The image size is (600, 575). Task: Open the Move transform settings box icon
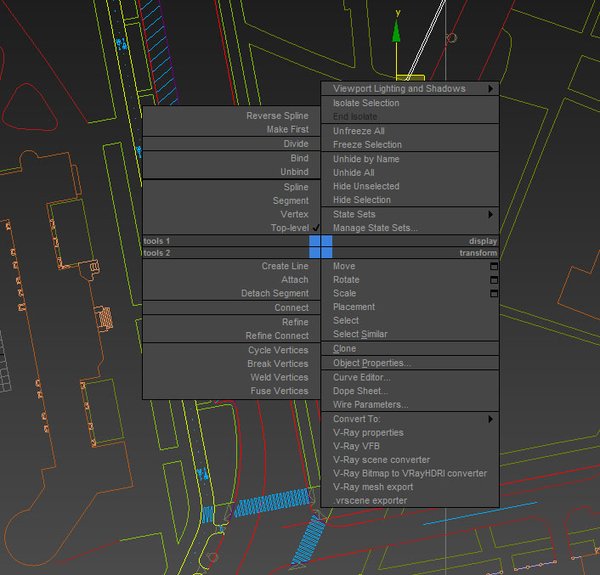coord(493,267)
